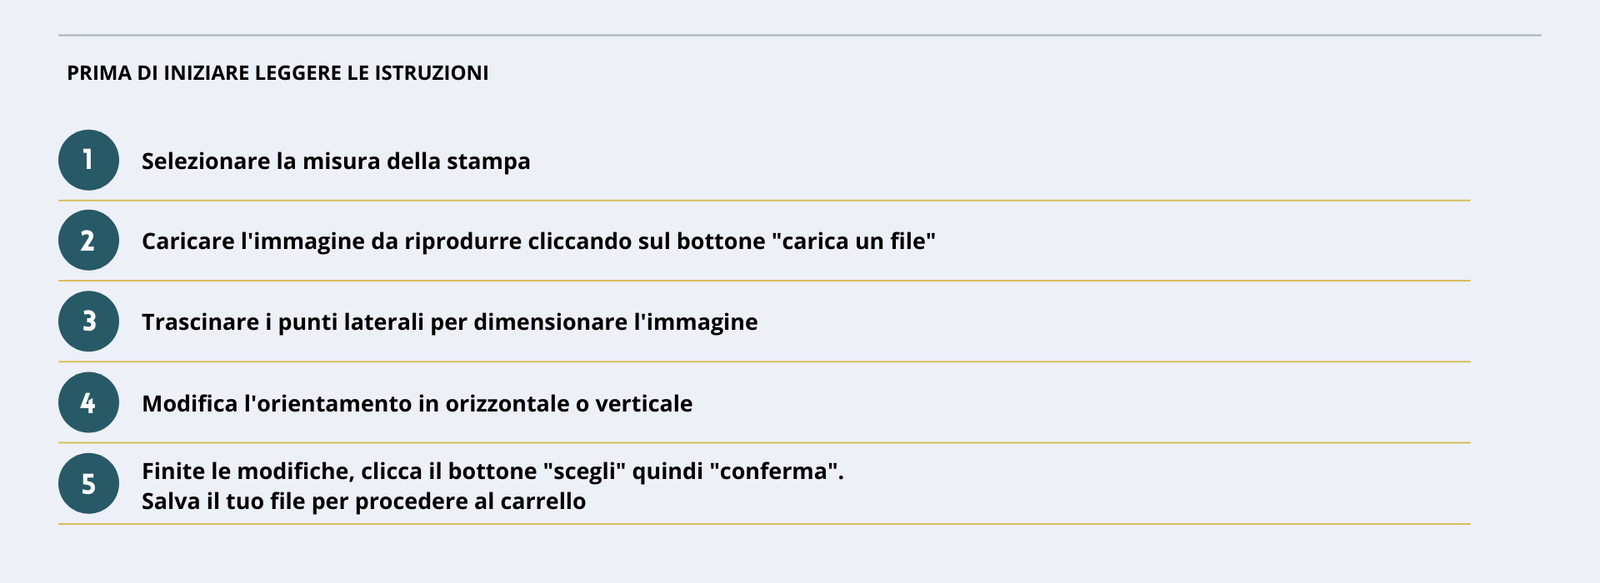Click the quoted word "conferma" in step 5

[x=773, y=471]
